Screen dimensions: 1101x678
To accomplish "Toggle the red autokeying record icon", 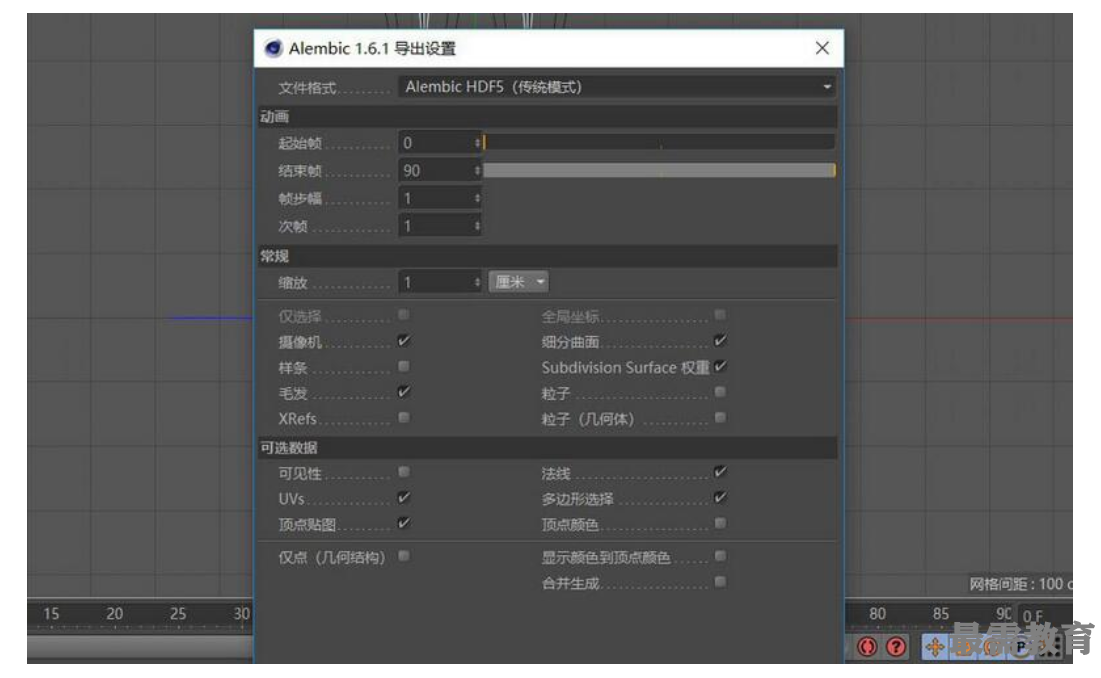I will (867, 646).
